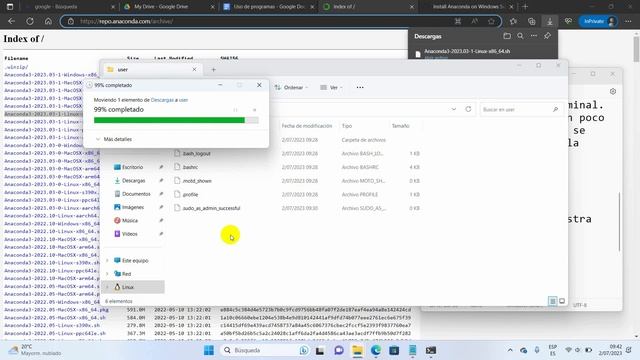
Task: Expand Linux tree node
Action: [x=107, y=287]
